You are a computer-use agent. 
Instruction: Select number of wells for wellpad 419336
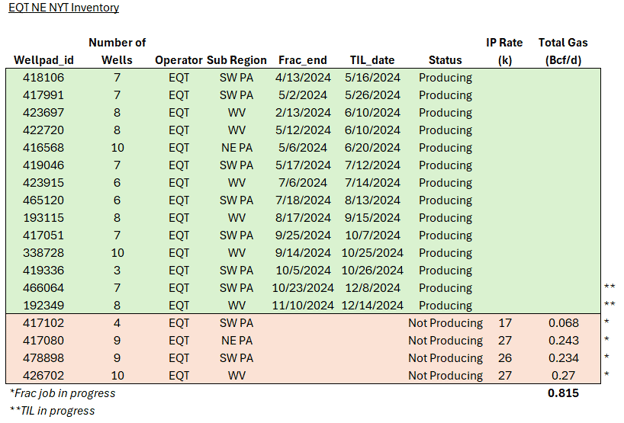click(117, 270)
